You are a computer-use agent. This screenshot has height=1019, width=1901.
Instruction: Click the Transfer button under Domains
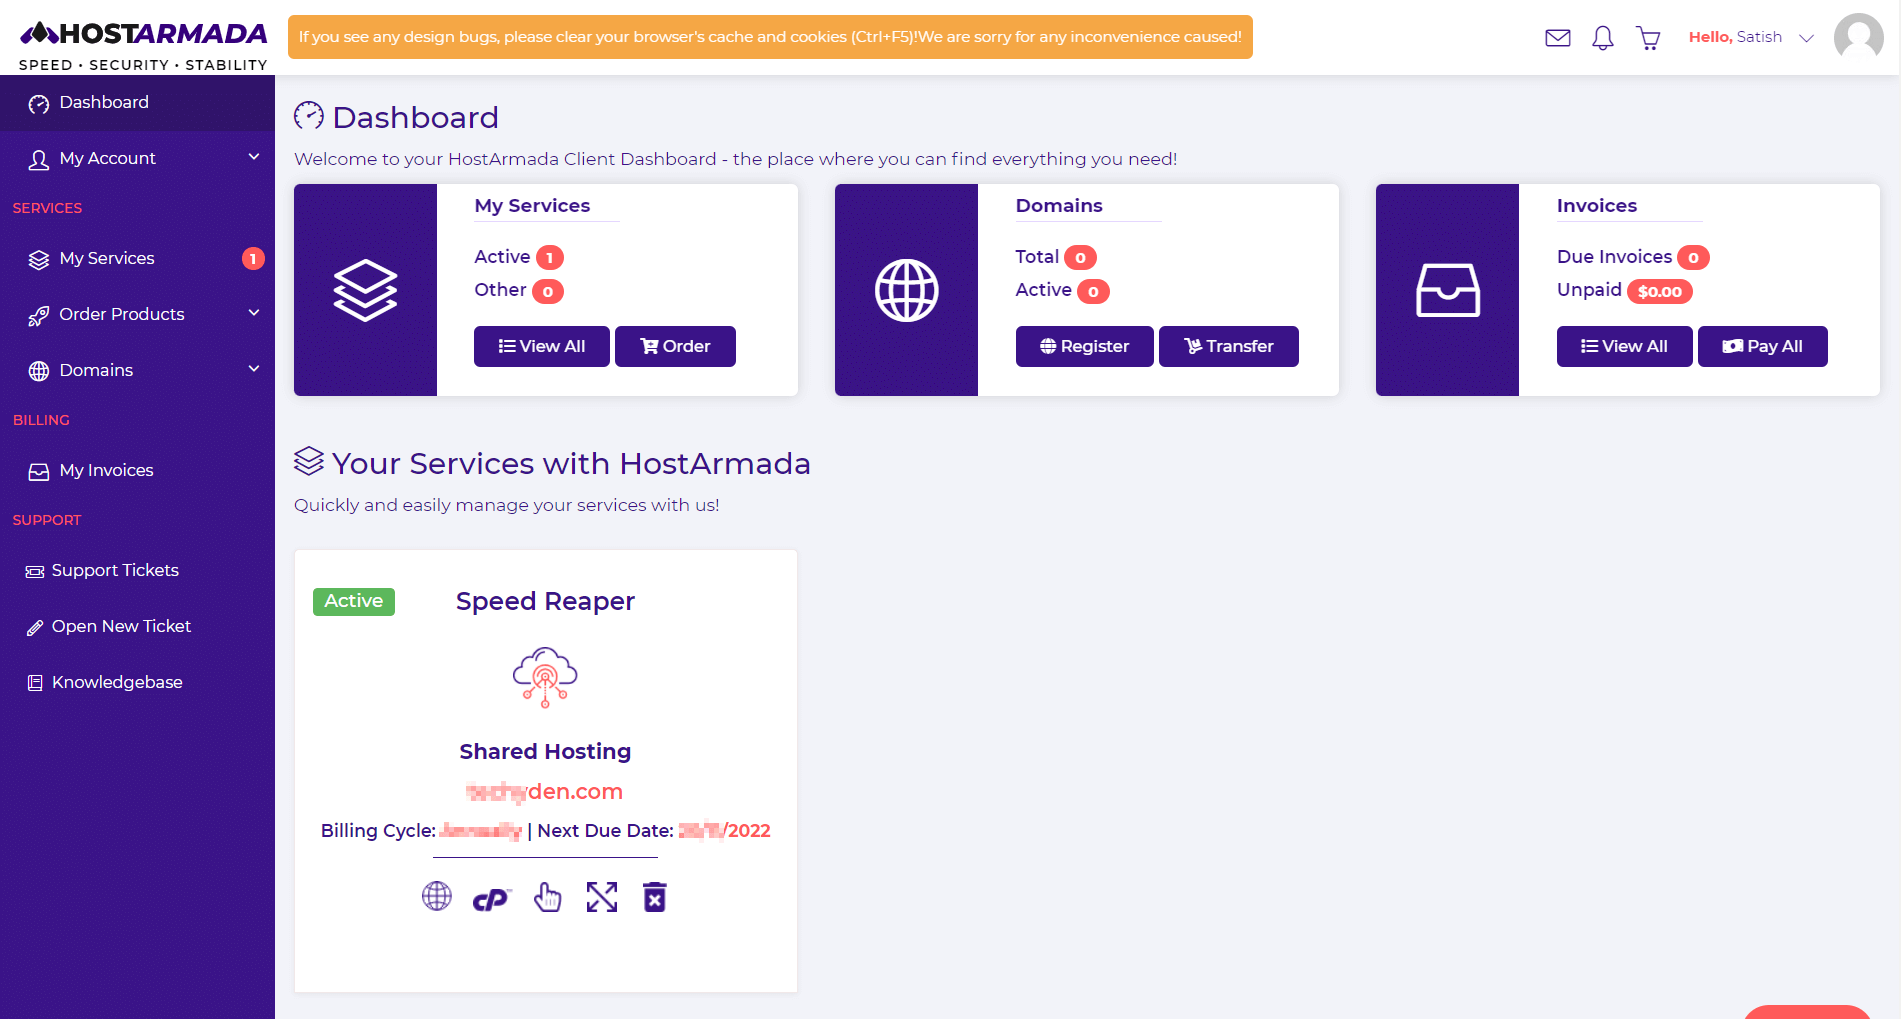pyautogui.click(x=1228, y=346)
